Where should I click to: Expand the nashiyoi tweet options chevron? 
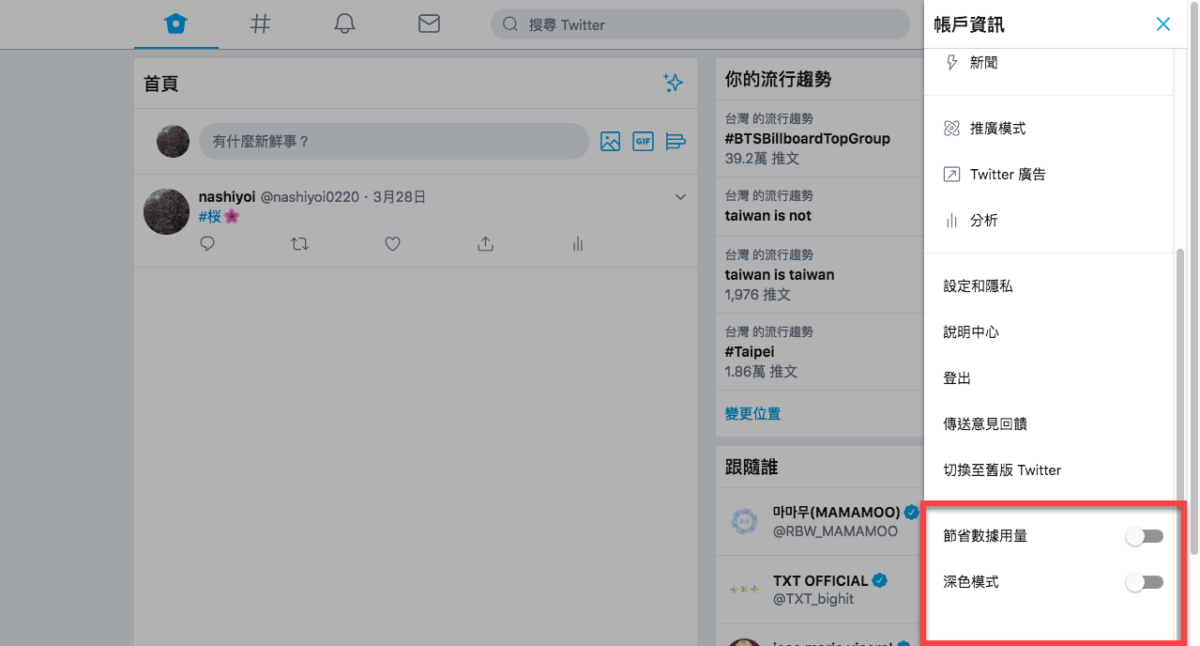tap(681, 197)
